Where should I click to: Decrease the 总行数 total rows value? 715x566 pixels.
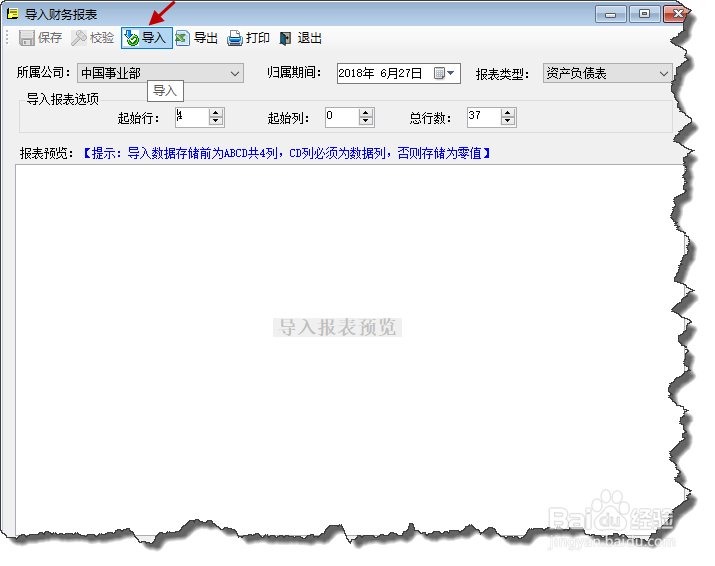pos(508,122)
